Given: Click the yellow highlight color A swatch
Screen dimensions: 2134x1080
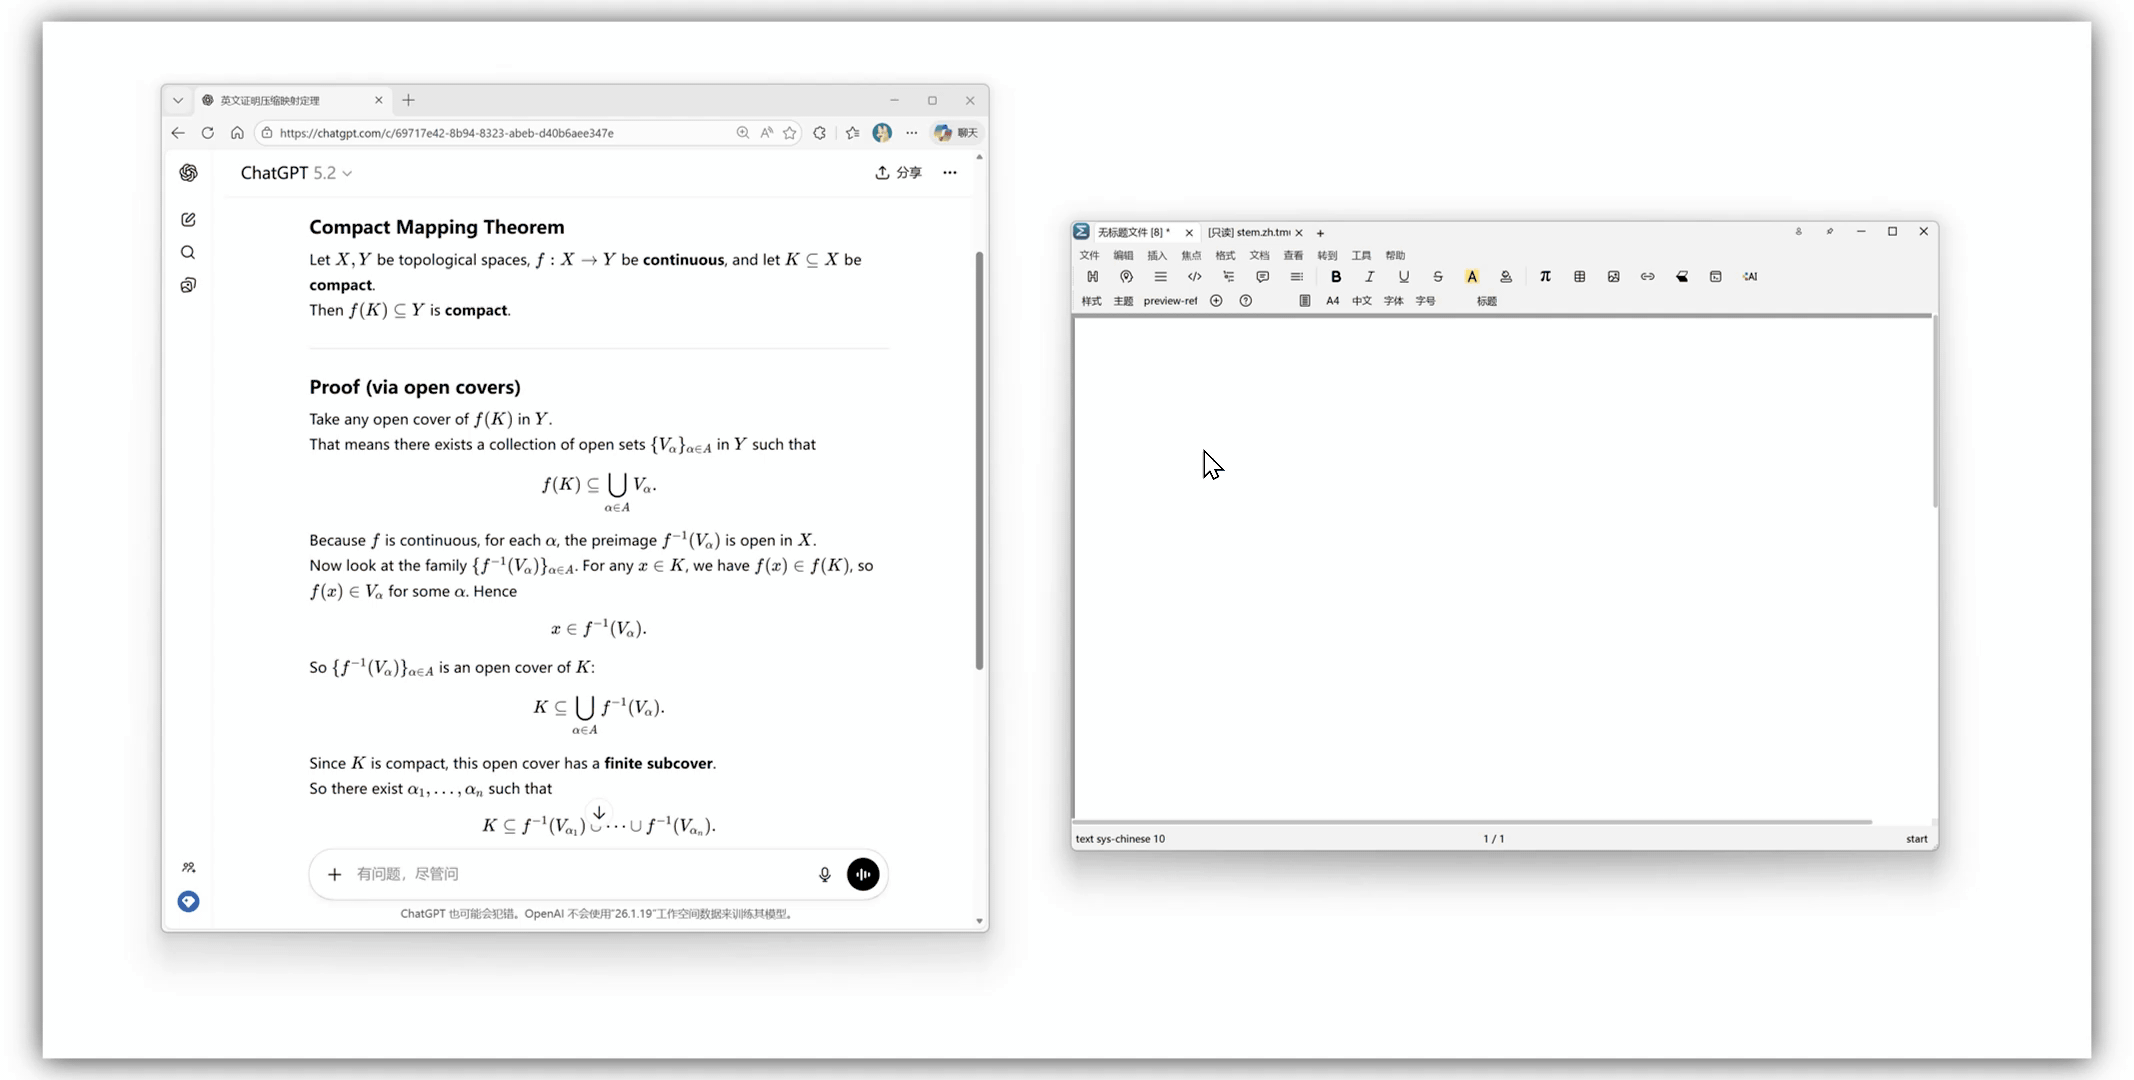Looking at the screenshot, I should [1471, 277].
